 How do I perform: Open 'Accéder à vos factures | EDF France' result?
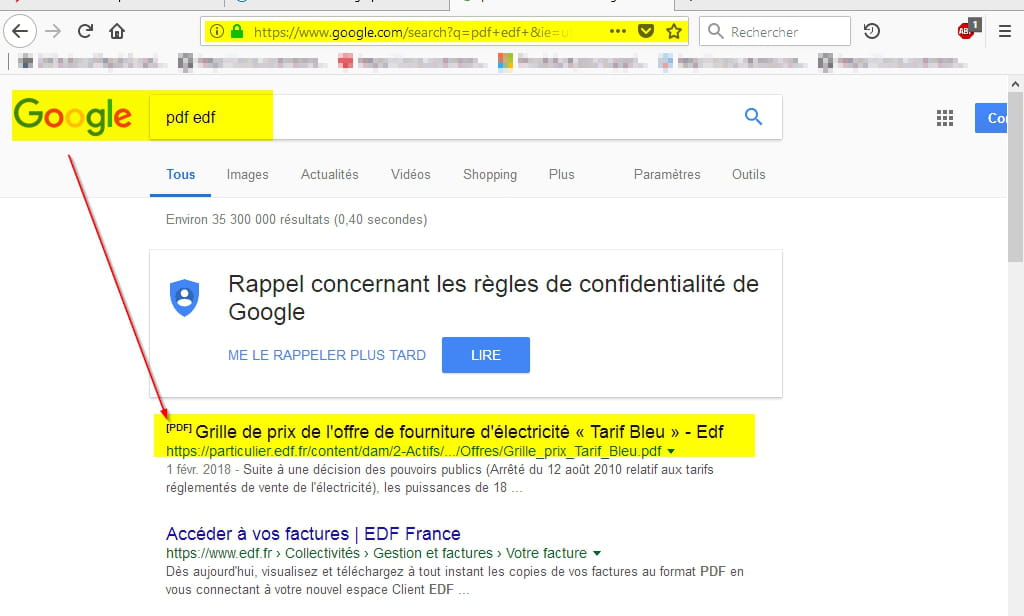pos(313,534)
